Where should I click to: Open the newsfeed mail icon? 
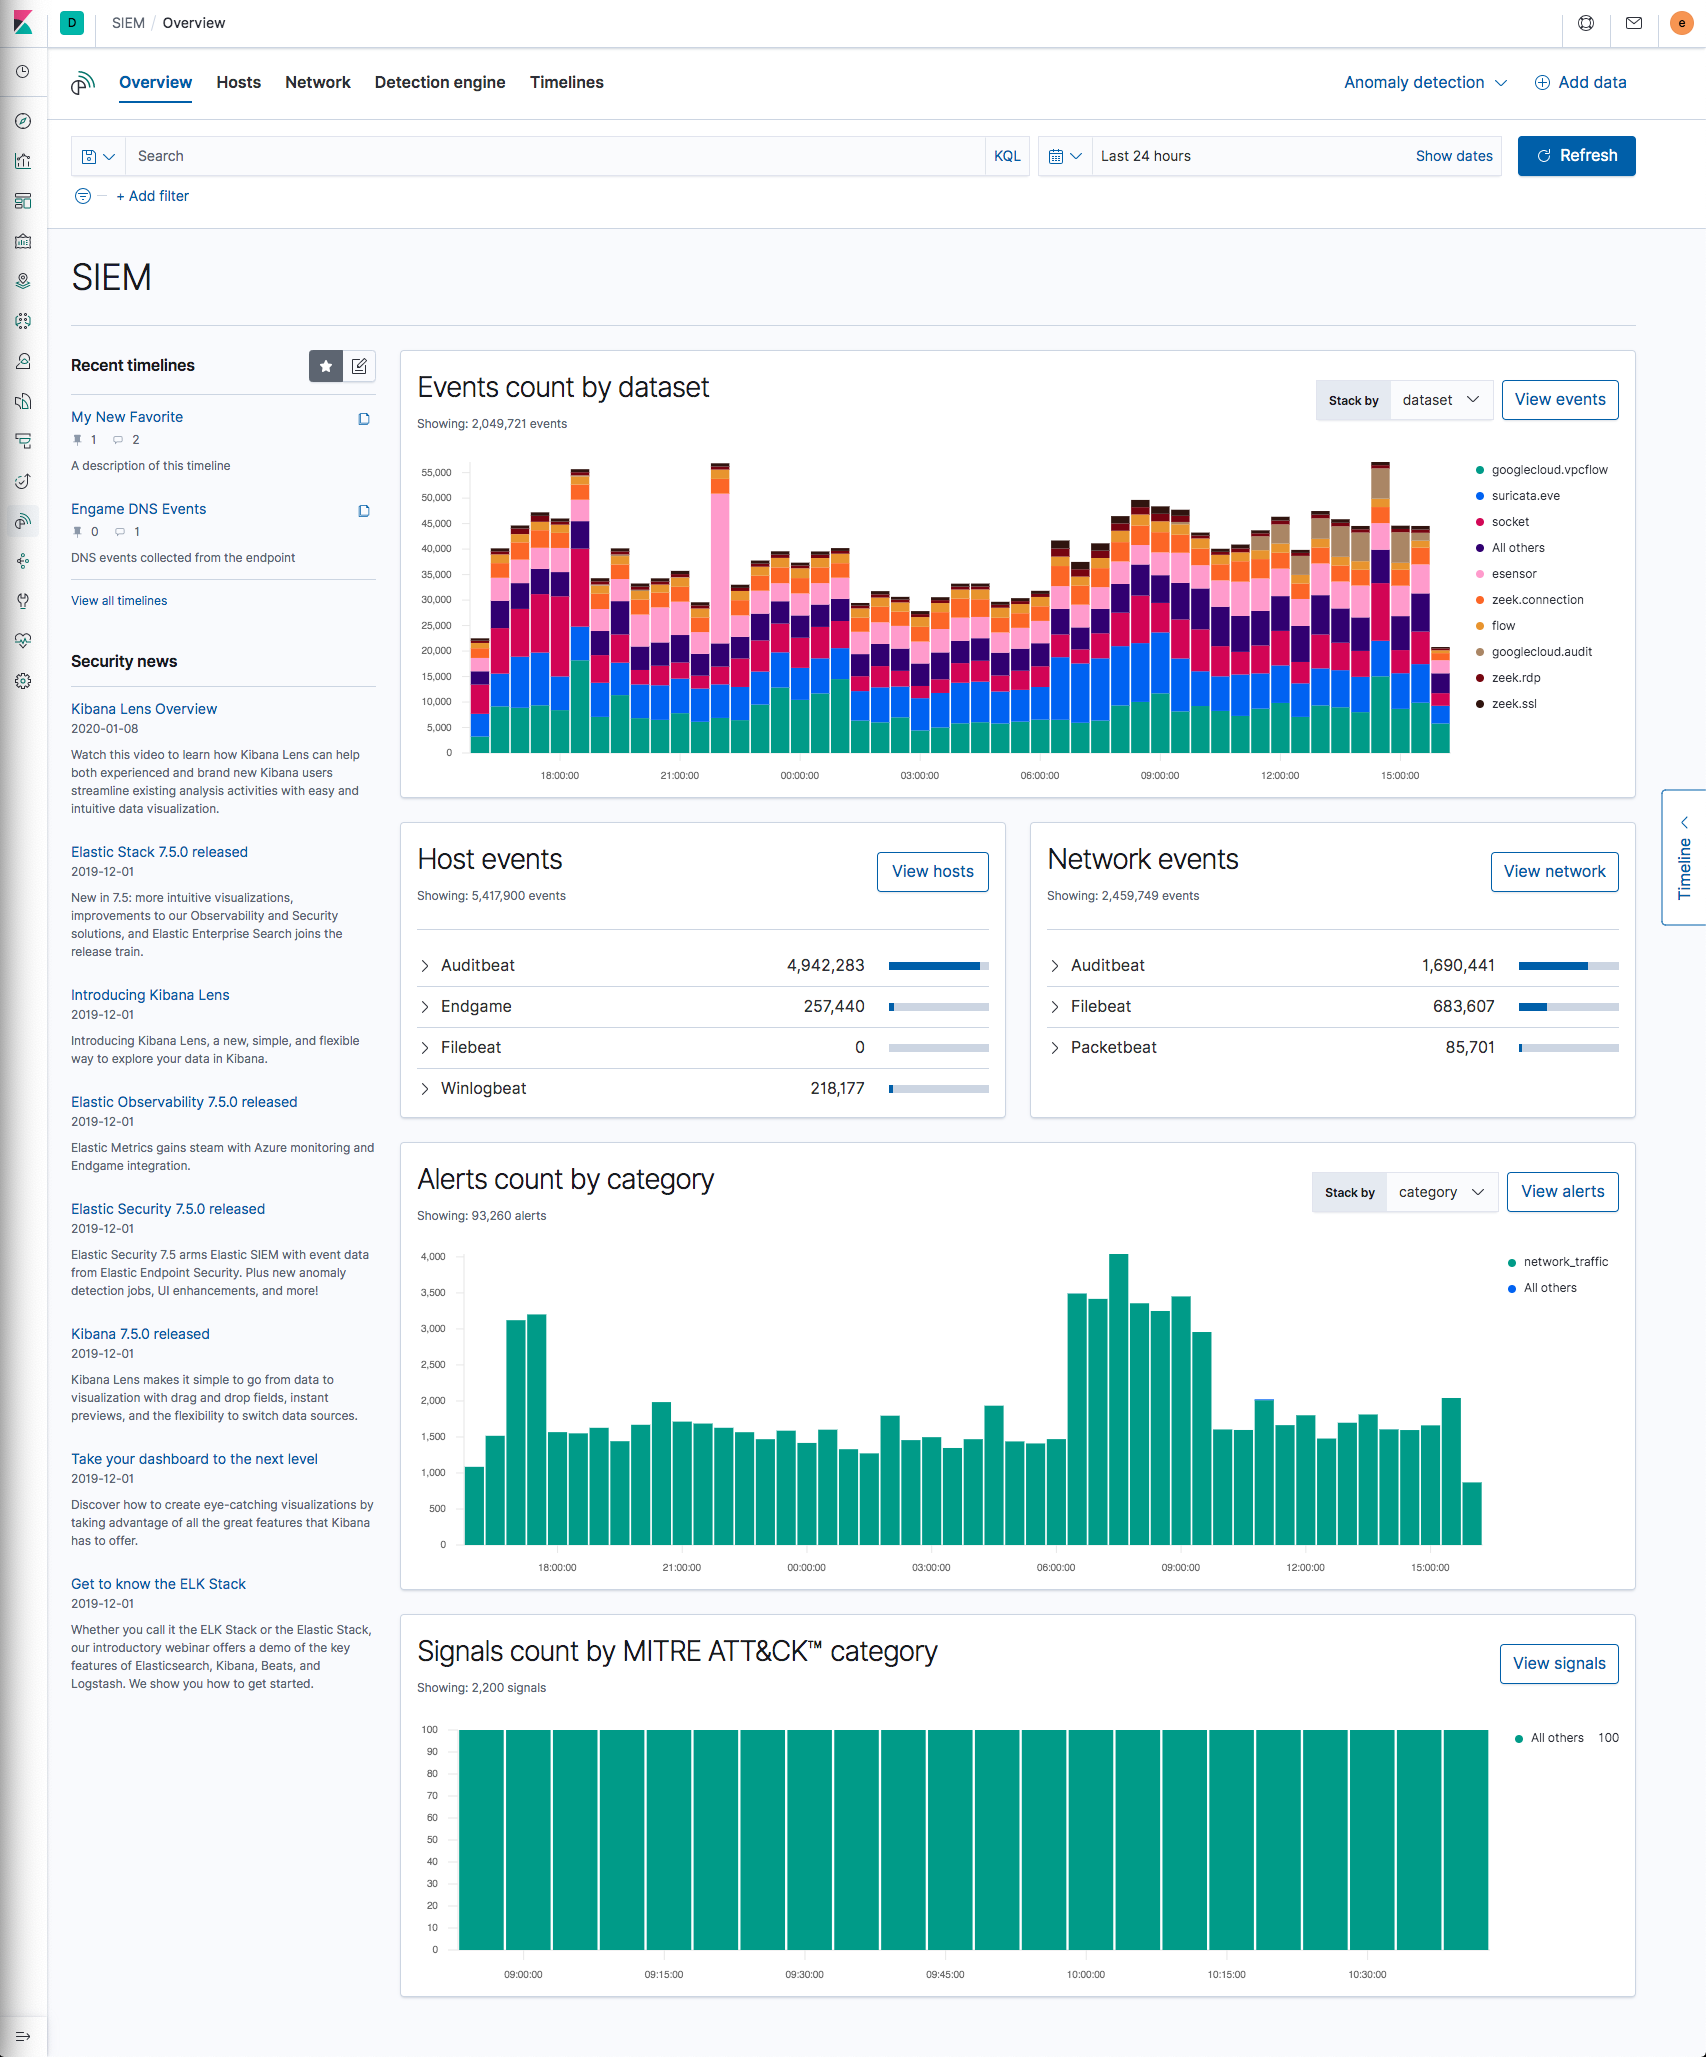point(1634,23)
